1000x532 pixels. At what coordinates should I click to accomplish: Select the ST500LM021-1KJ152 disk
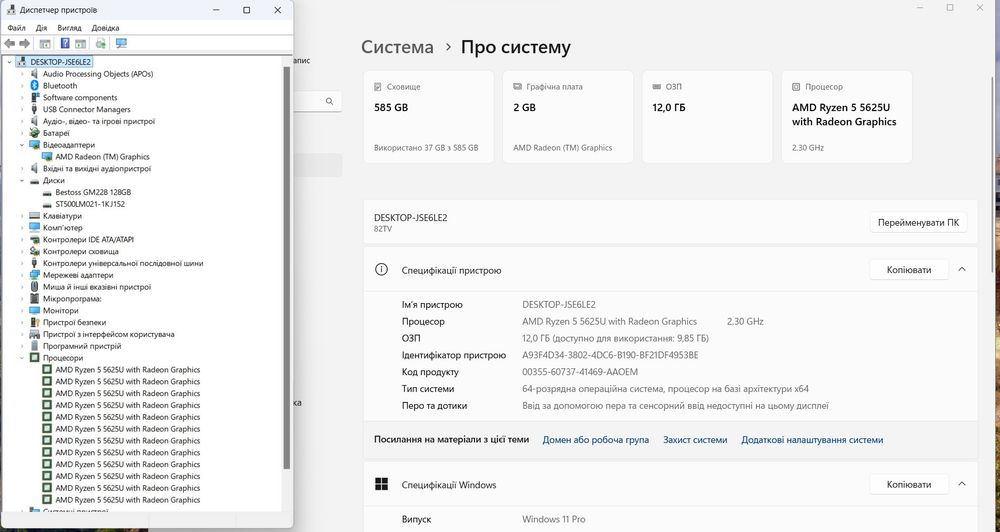coord(90,204)
